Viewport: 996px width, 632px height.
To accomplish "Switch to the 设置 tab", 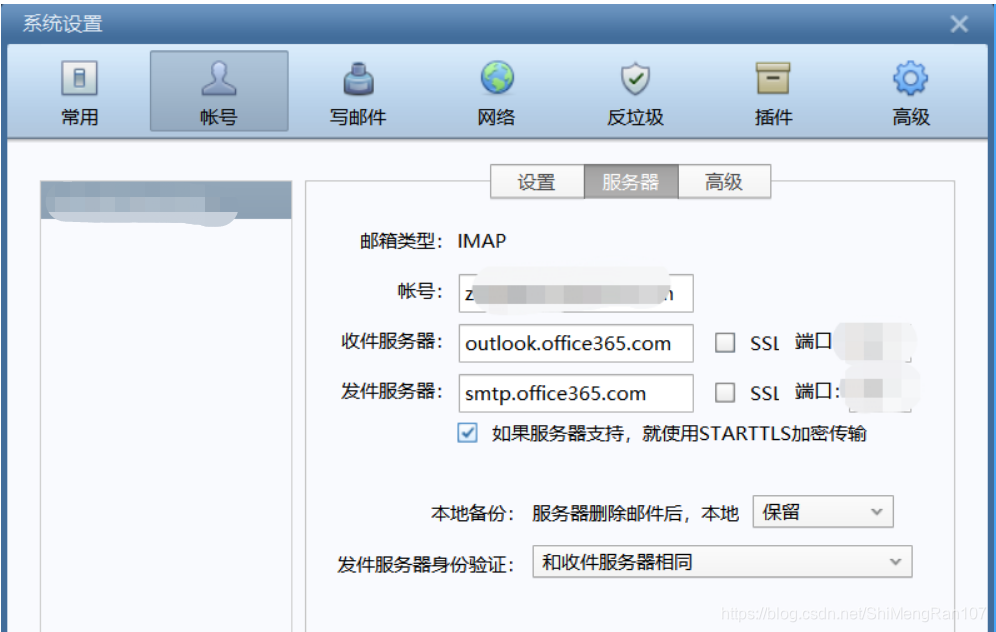I will [537, 182].
